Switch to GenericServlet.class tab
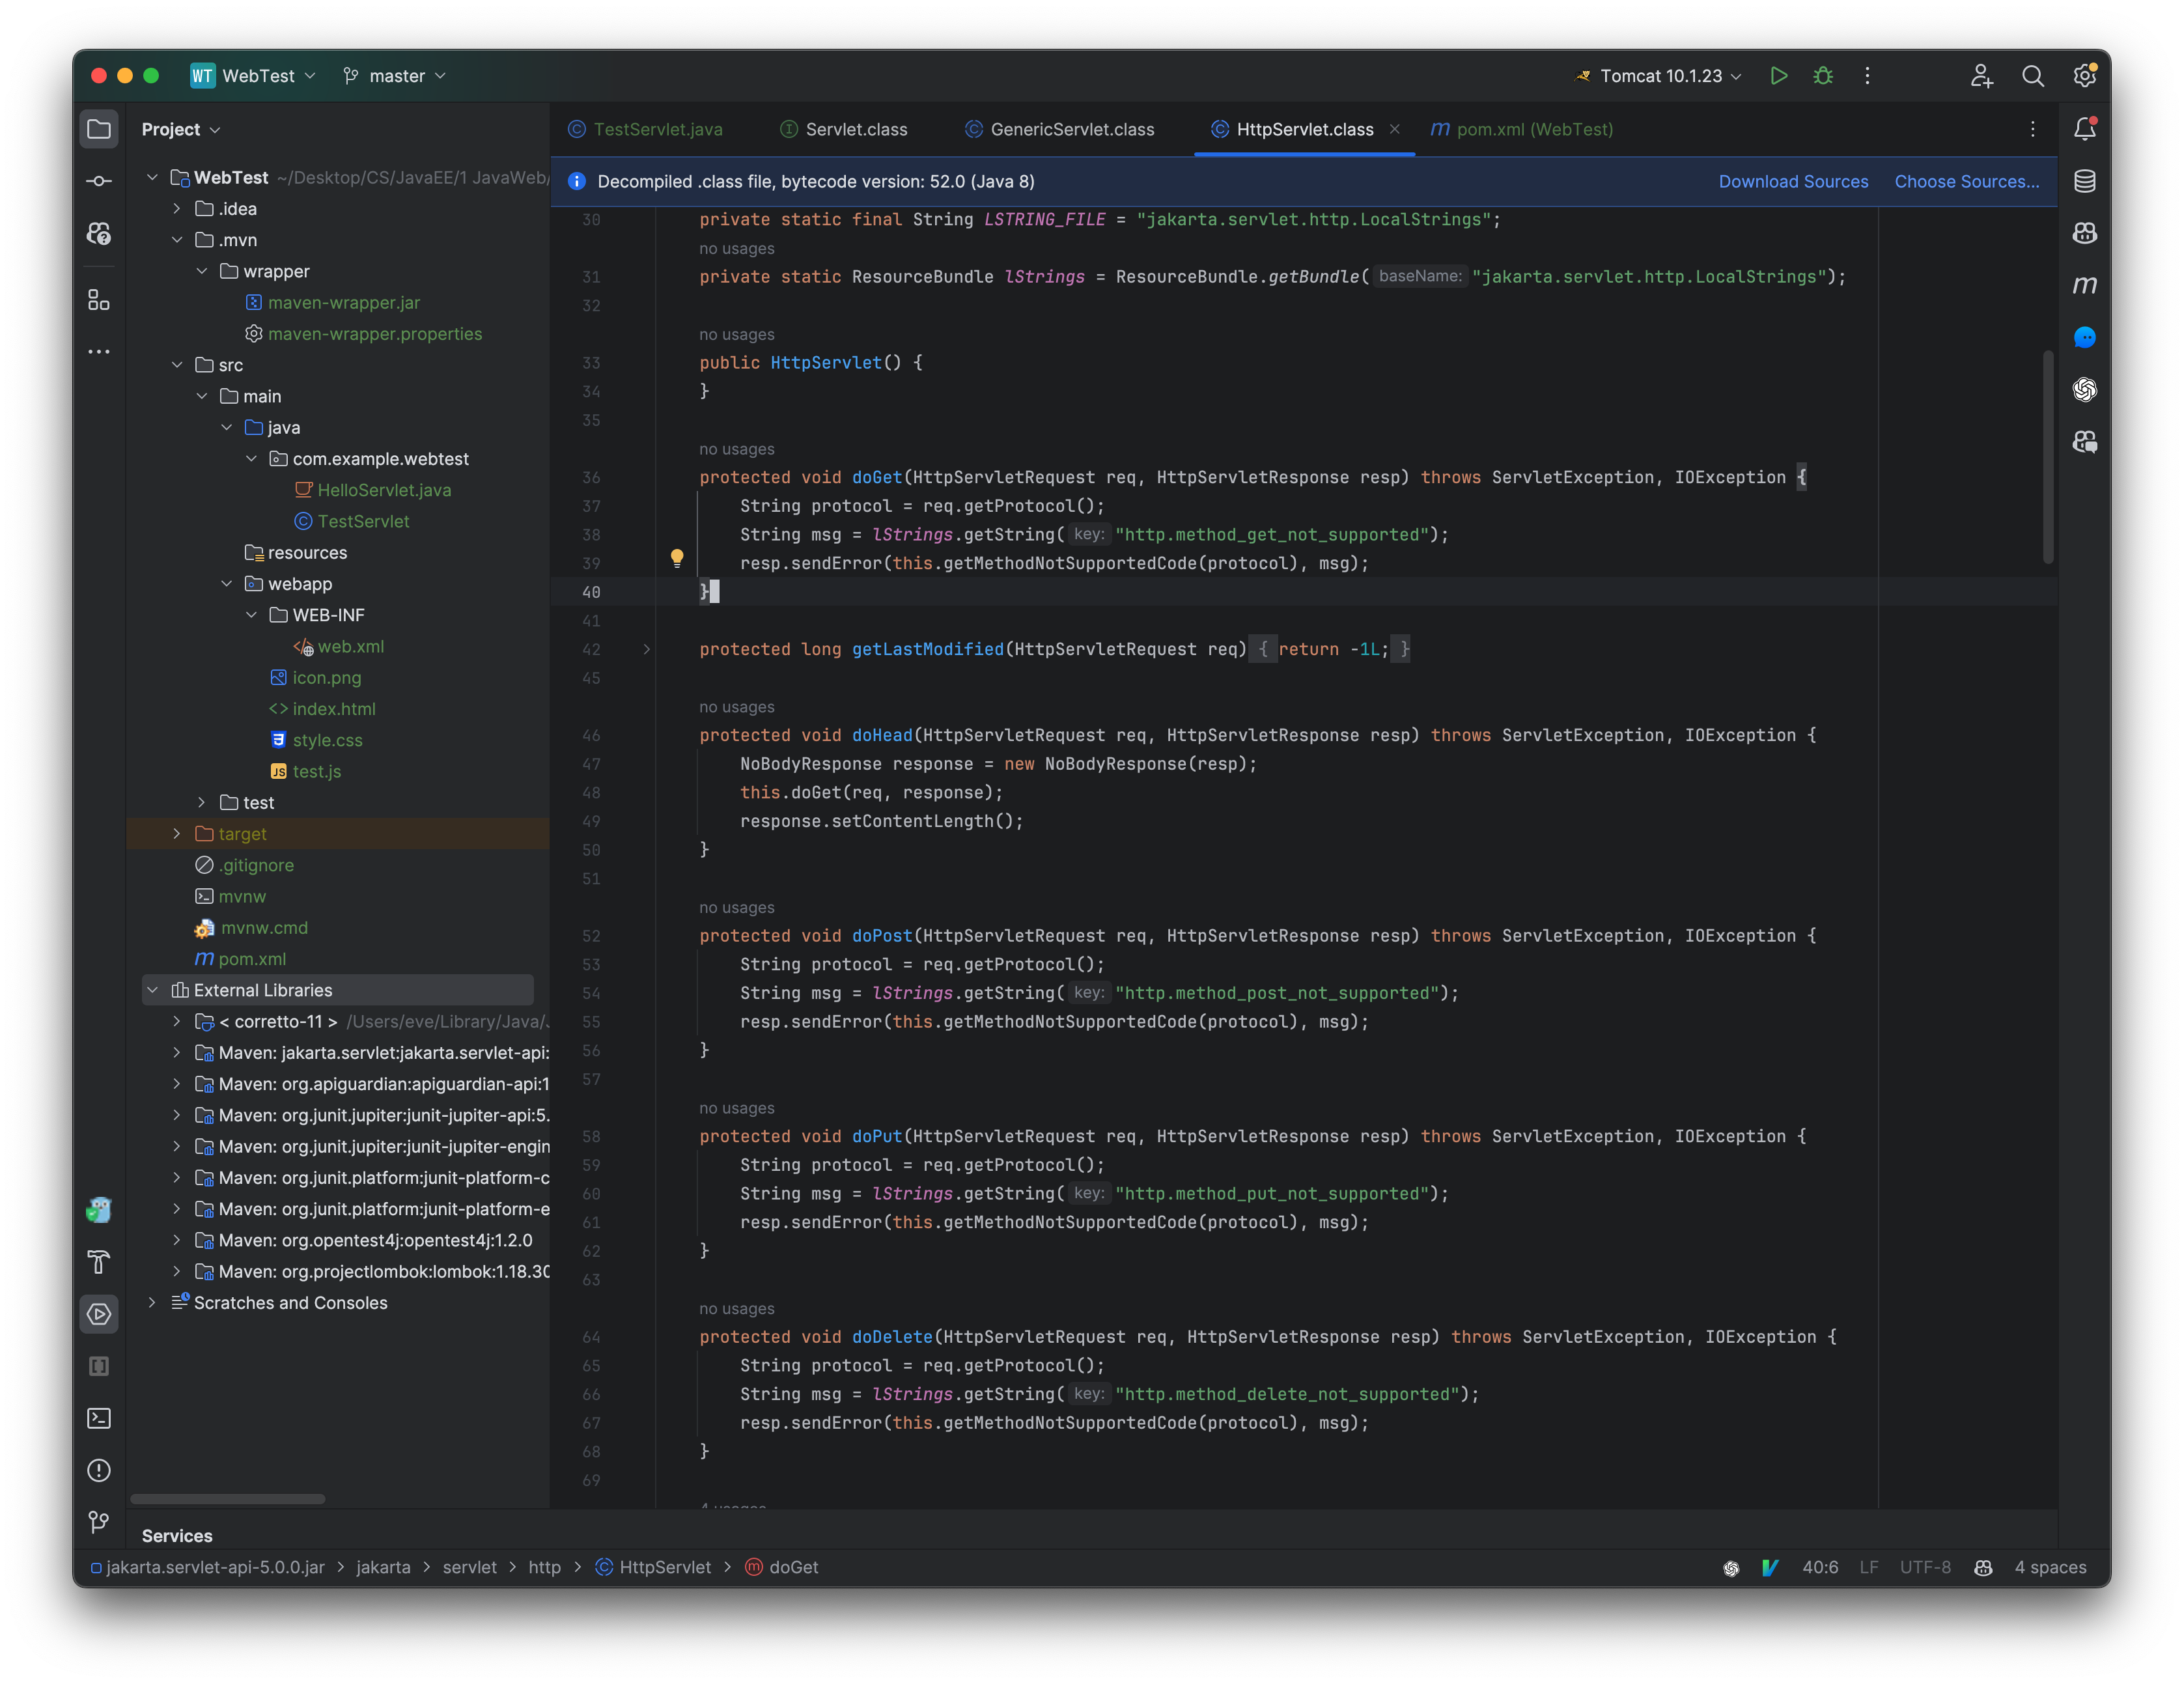This screenshot has height=1684, width=2184. [x=1060, y=129]
